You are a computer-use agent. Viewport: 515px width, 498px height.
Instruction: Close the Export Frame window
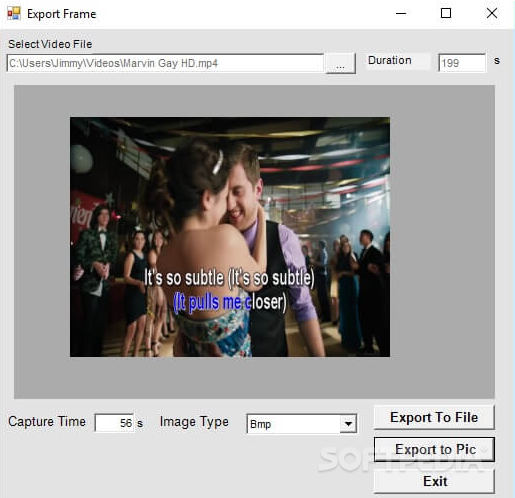[x=492, y=14]
